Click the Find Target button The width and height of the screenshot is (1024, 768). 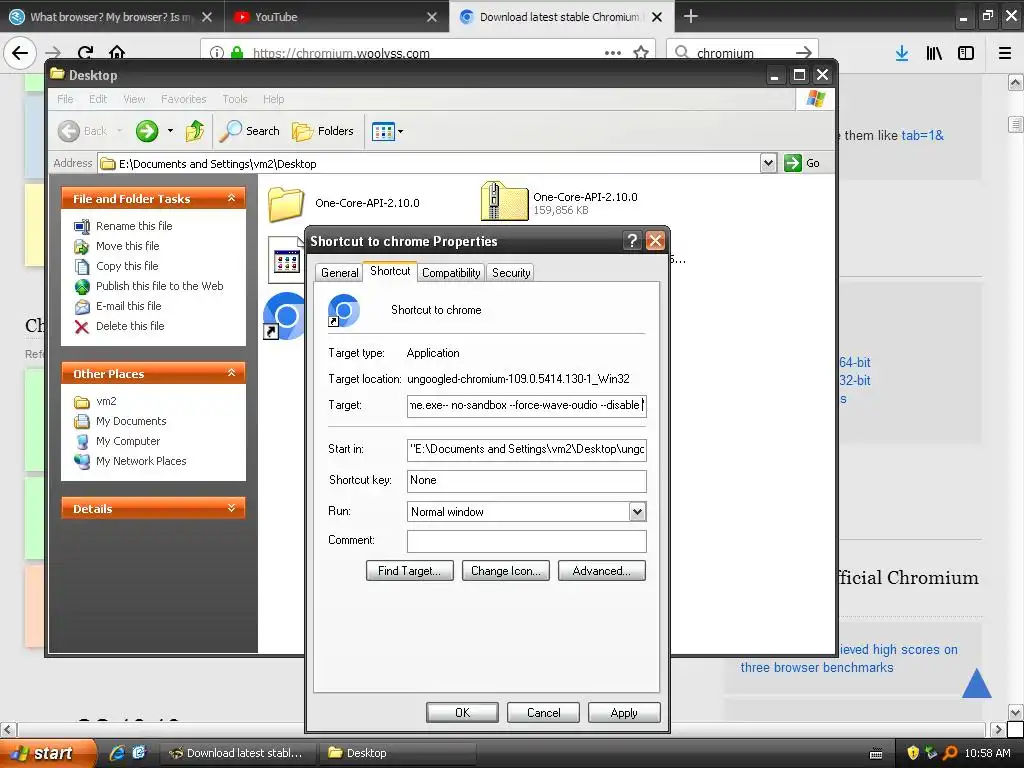tap(409, 571)
